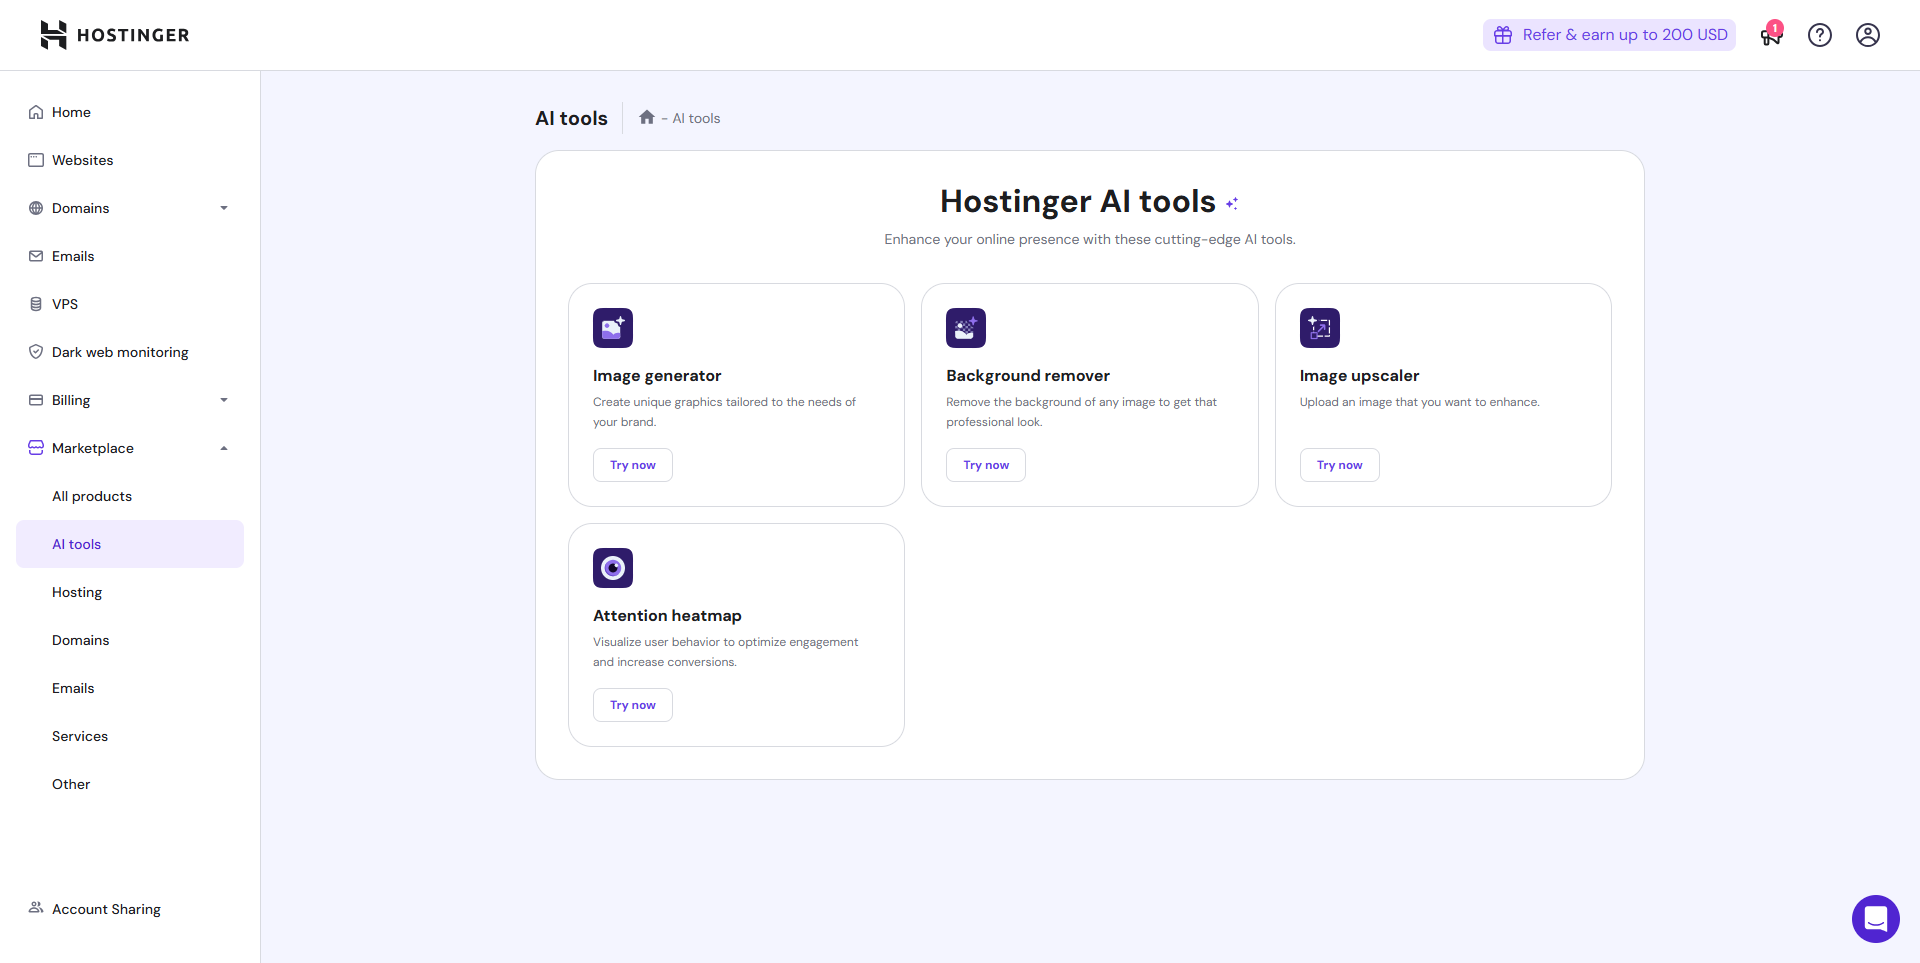
Task: Click the sparkle icon beside AI tools heading
Action: point(1232,203)
